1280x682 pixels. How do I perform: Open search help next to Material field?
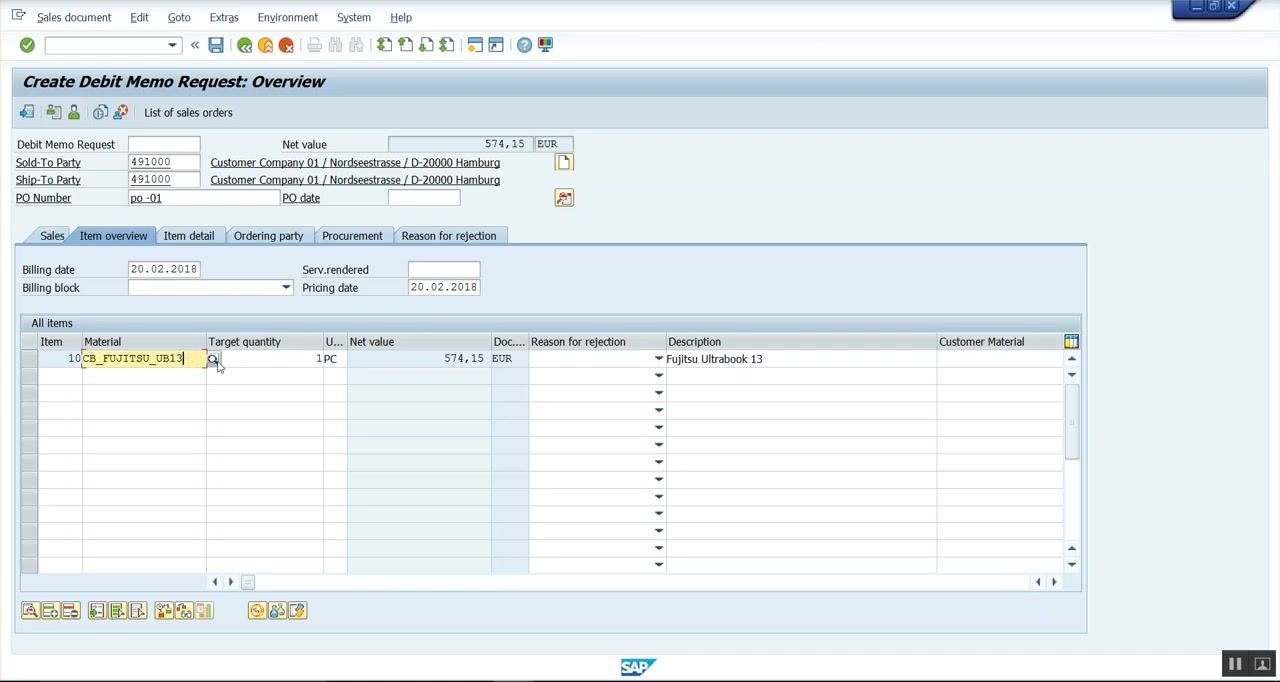pyautogui.click(x=213, y=359)
